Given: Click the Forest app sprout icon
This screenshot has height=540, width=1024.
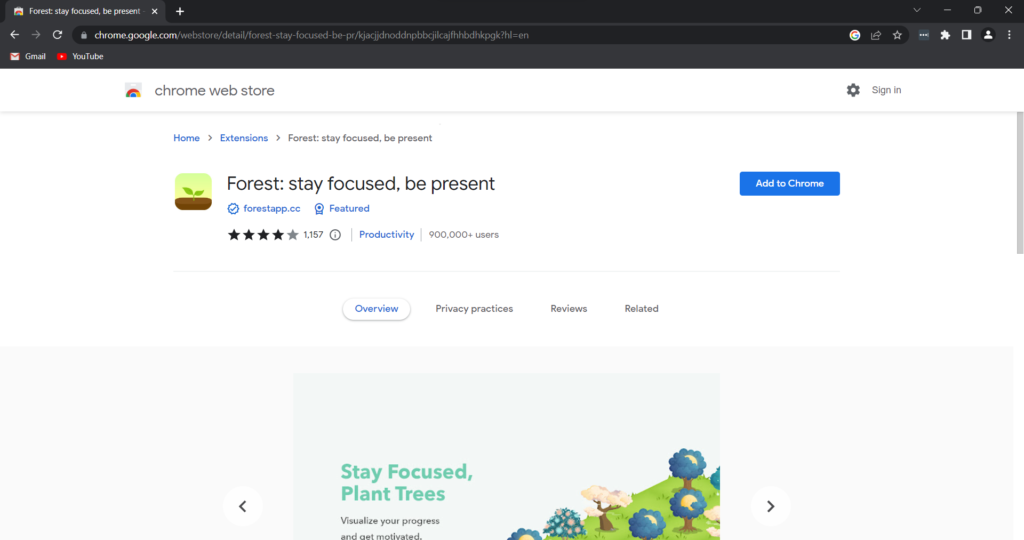Looking at the screenshot, I should 193,191.
